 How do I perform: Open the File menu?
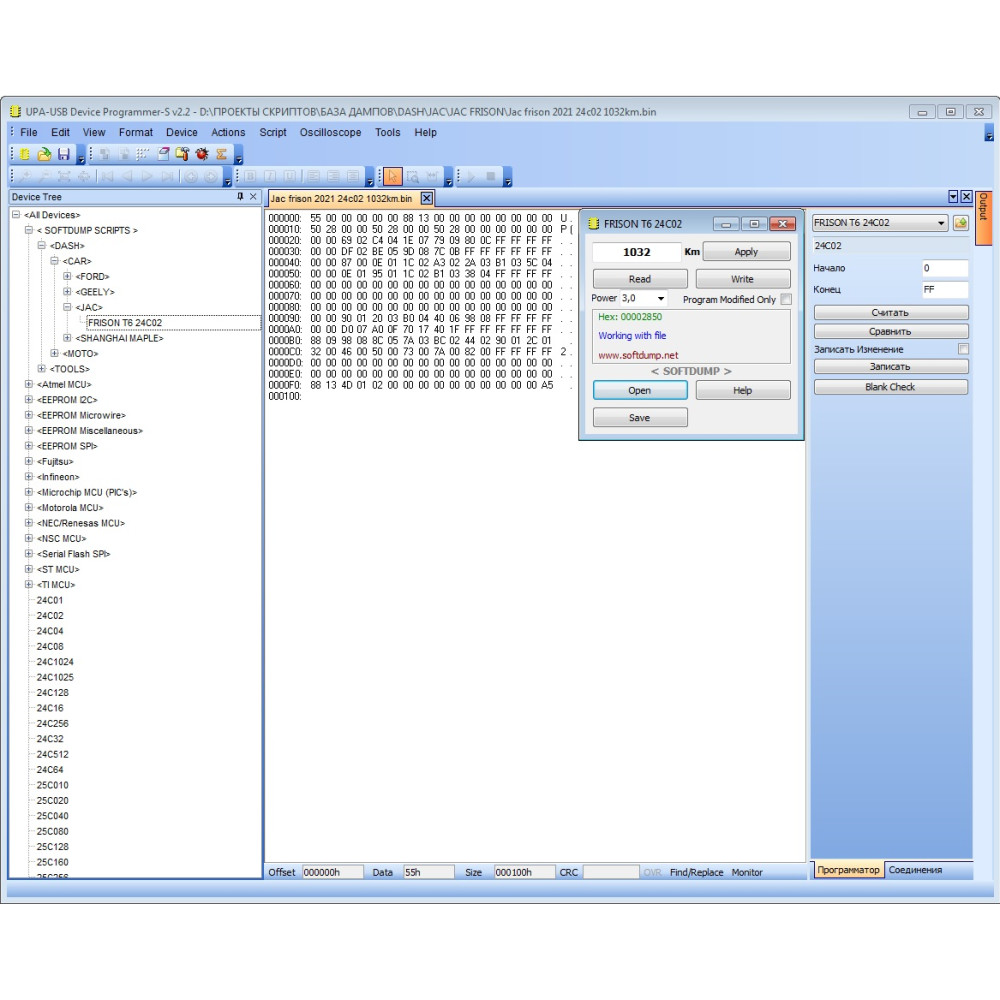29,132
